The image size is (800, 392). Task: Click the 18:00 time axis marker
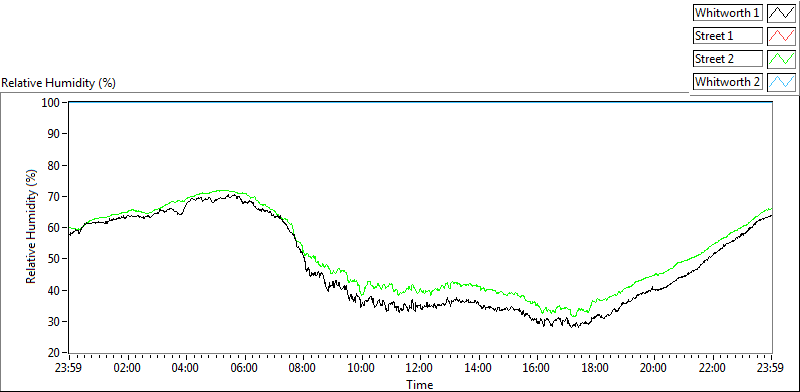tap(595, 368)
